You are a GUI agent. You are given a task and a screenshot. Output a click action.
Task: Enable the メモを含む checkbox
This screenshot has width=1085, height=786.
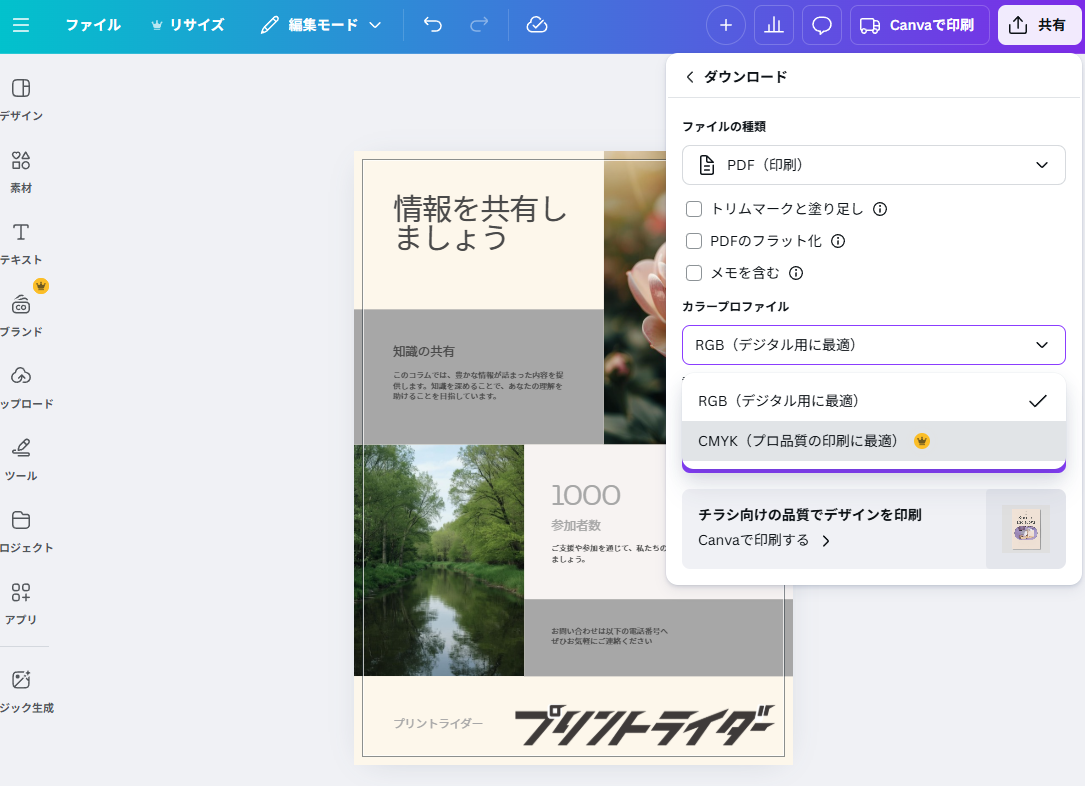point(694,273)
